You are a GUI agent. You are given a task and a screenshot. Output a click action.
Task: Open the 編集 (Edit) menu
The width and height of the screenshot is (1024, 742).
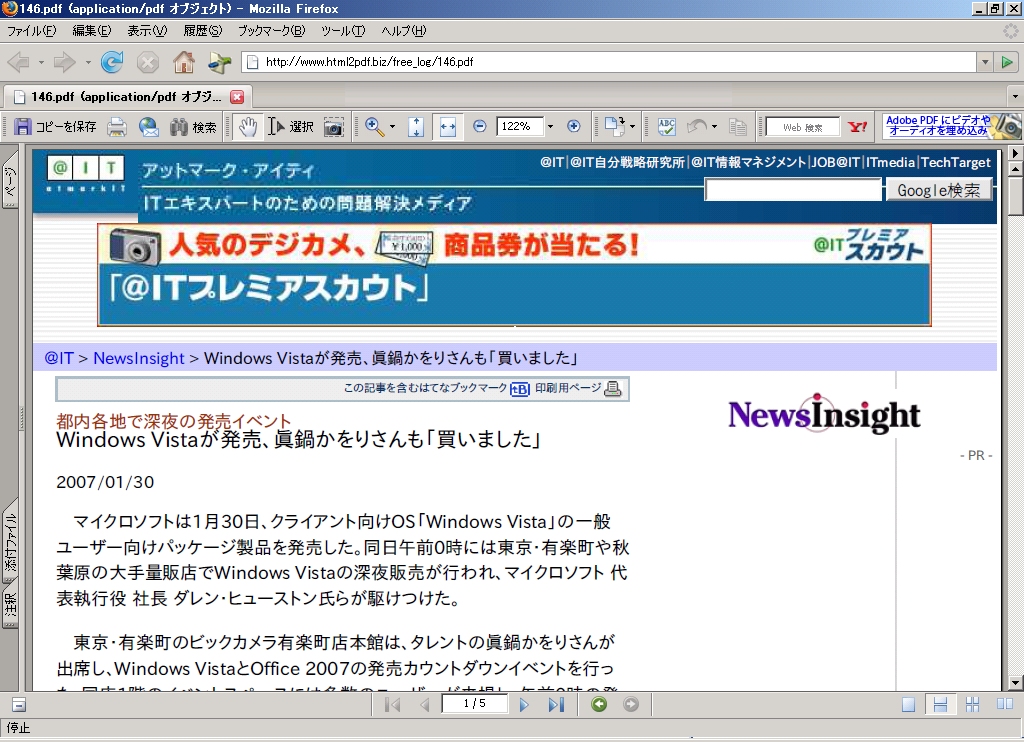tap(91, 31)
